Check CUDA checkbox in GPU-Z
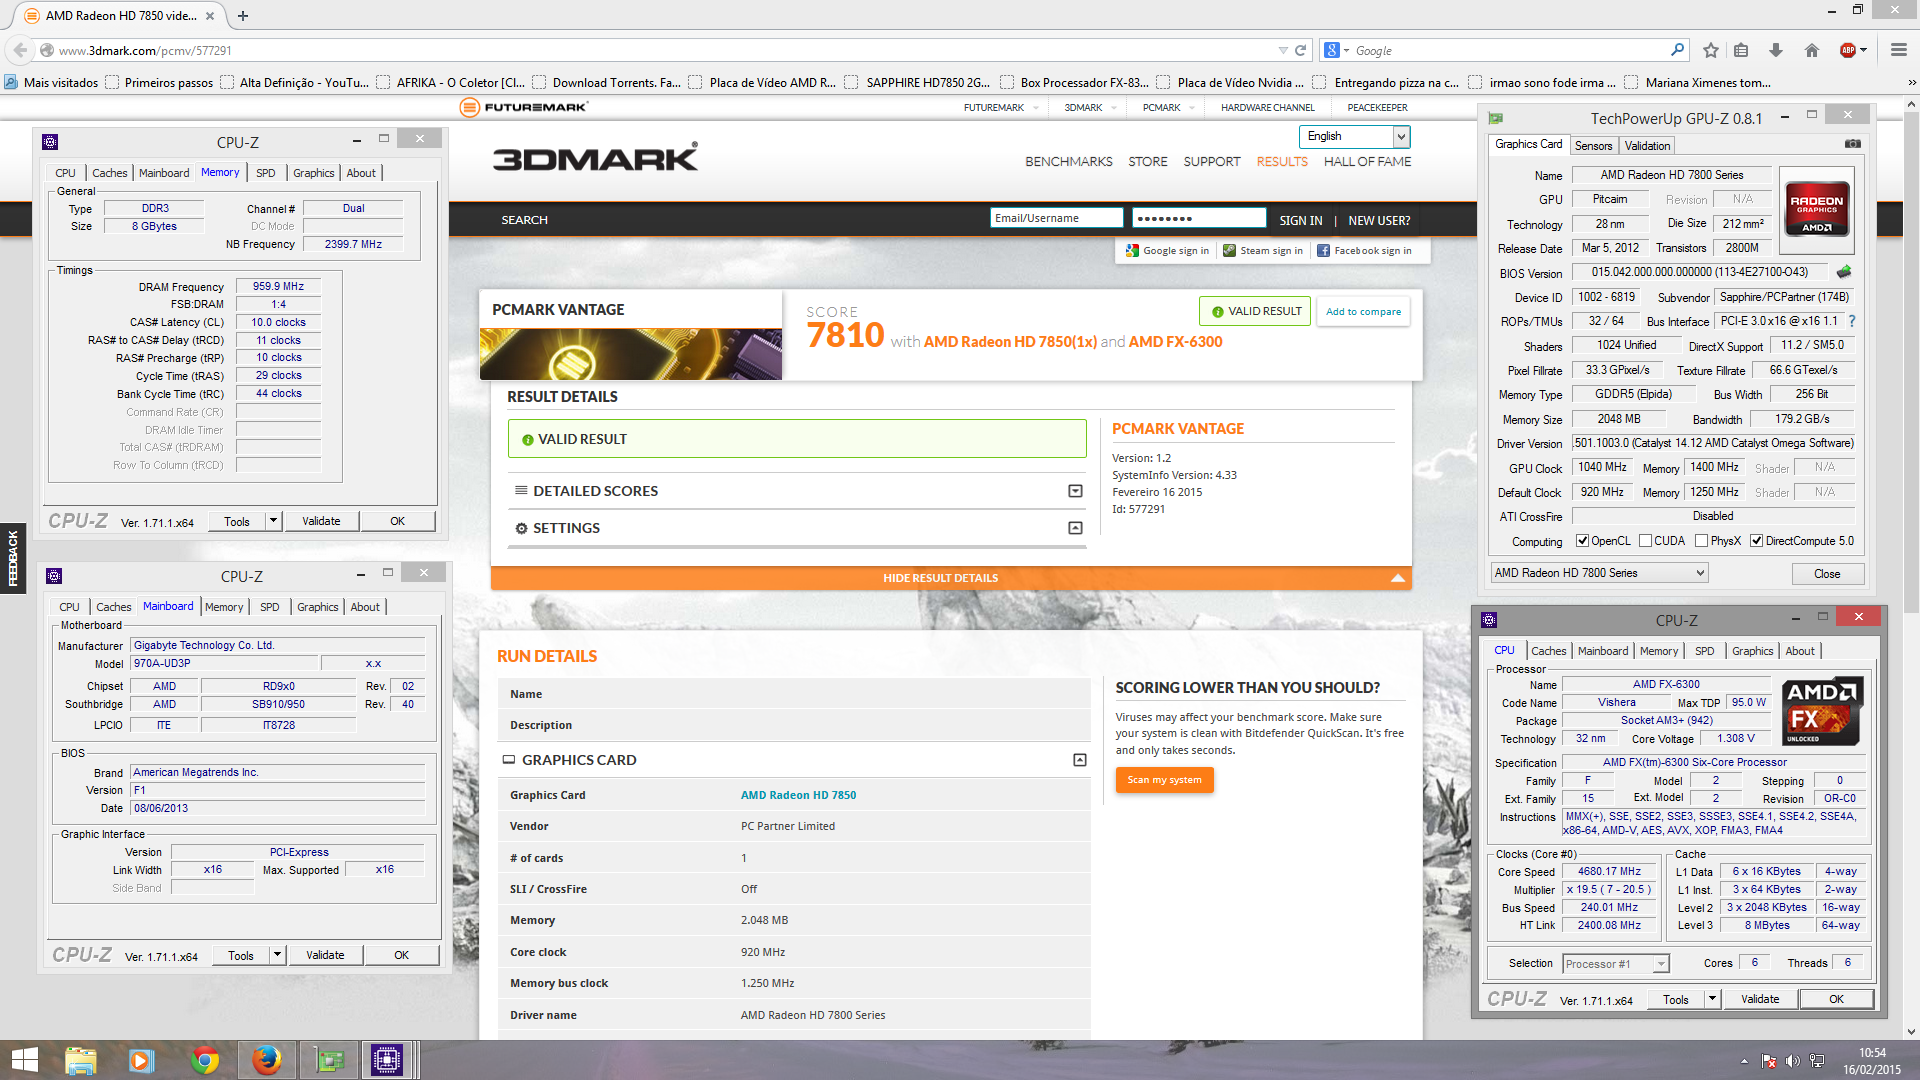This screenshot has height=1080, width=1920. (x=1645, y=541)
